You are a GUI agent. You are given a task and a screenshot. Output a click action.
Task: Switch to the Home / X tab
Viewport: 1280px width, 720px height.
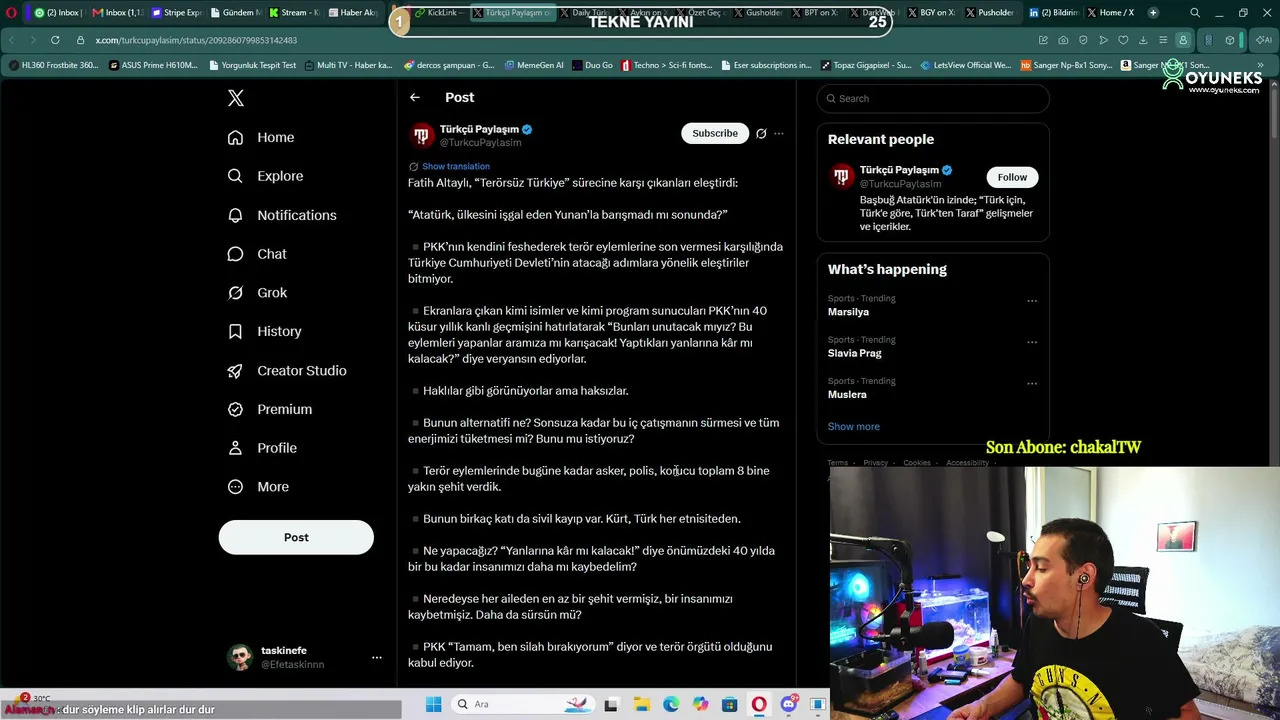(1110, 13)
